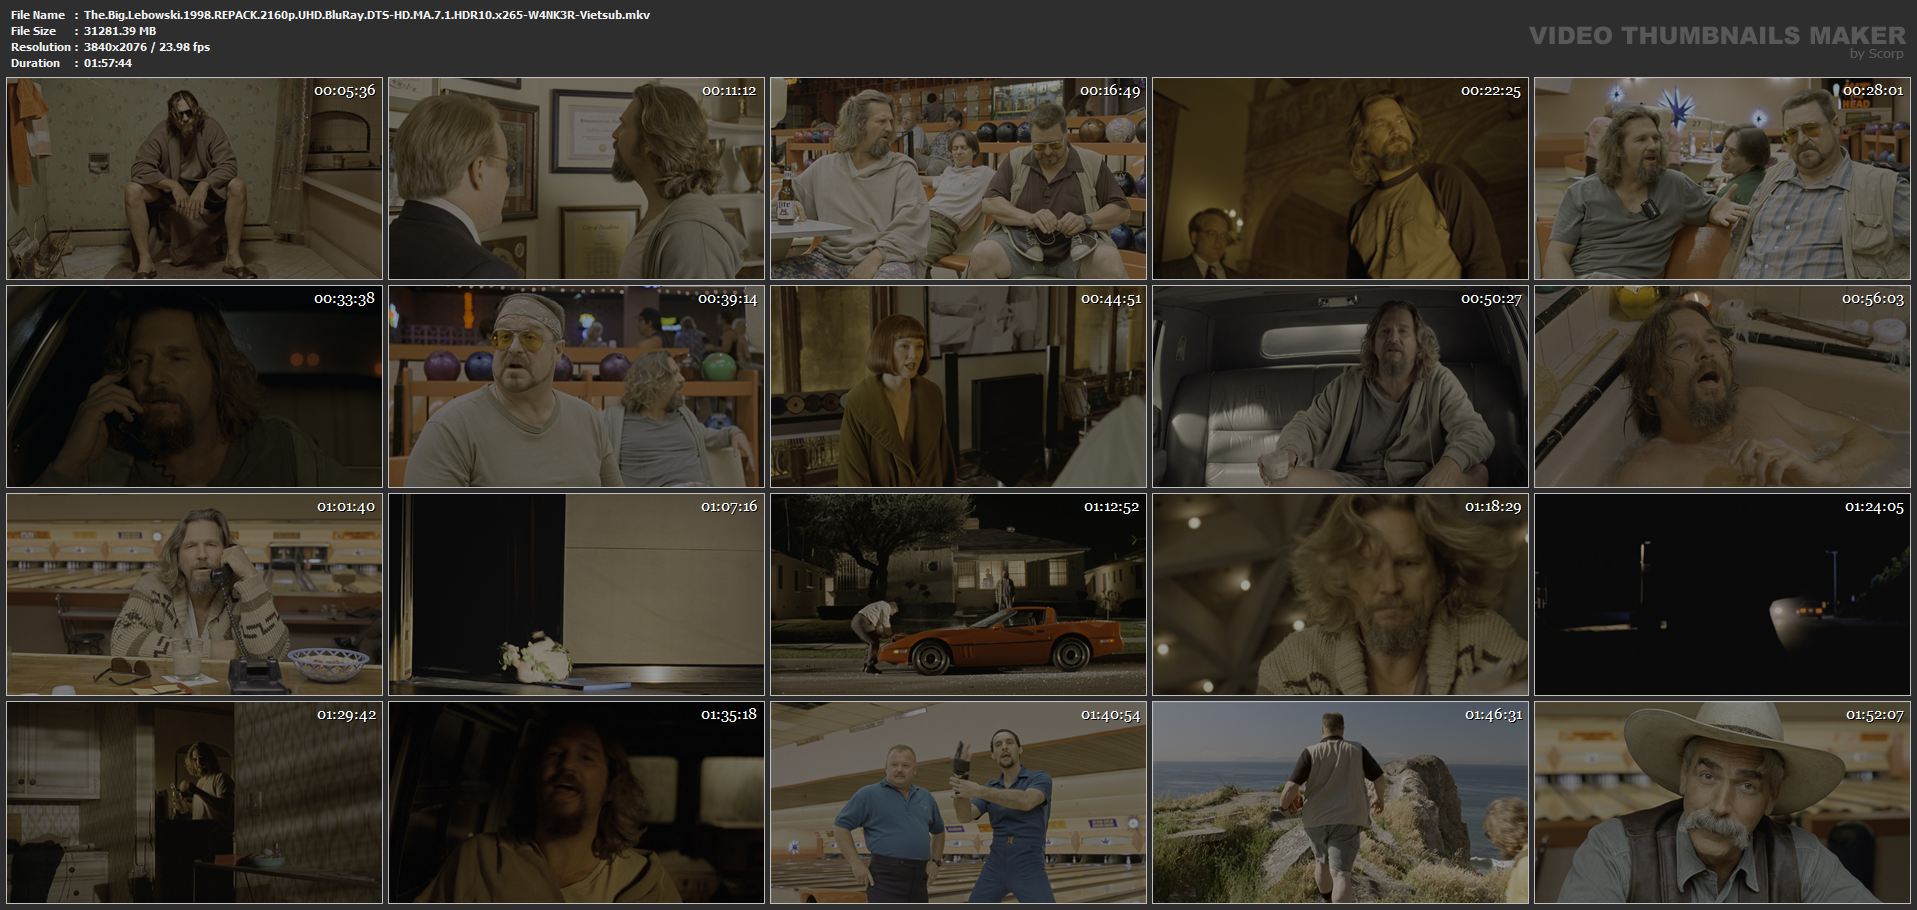Pick the 01:40:54 bowling alley frame
1917x910 pixels.
click(958, 803)
